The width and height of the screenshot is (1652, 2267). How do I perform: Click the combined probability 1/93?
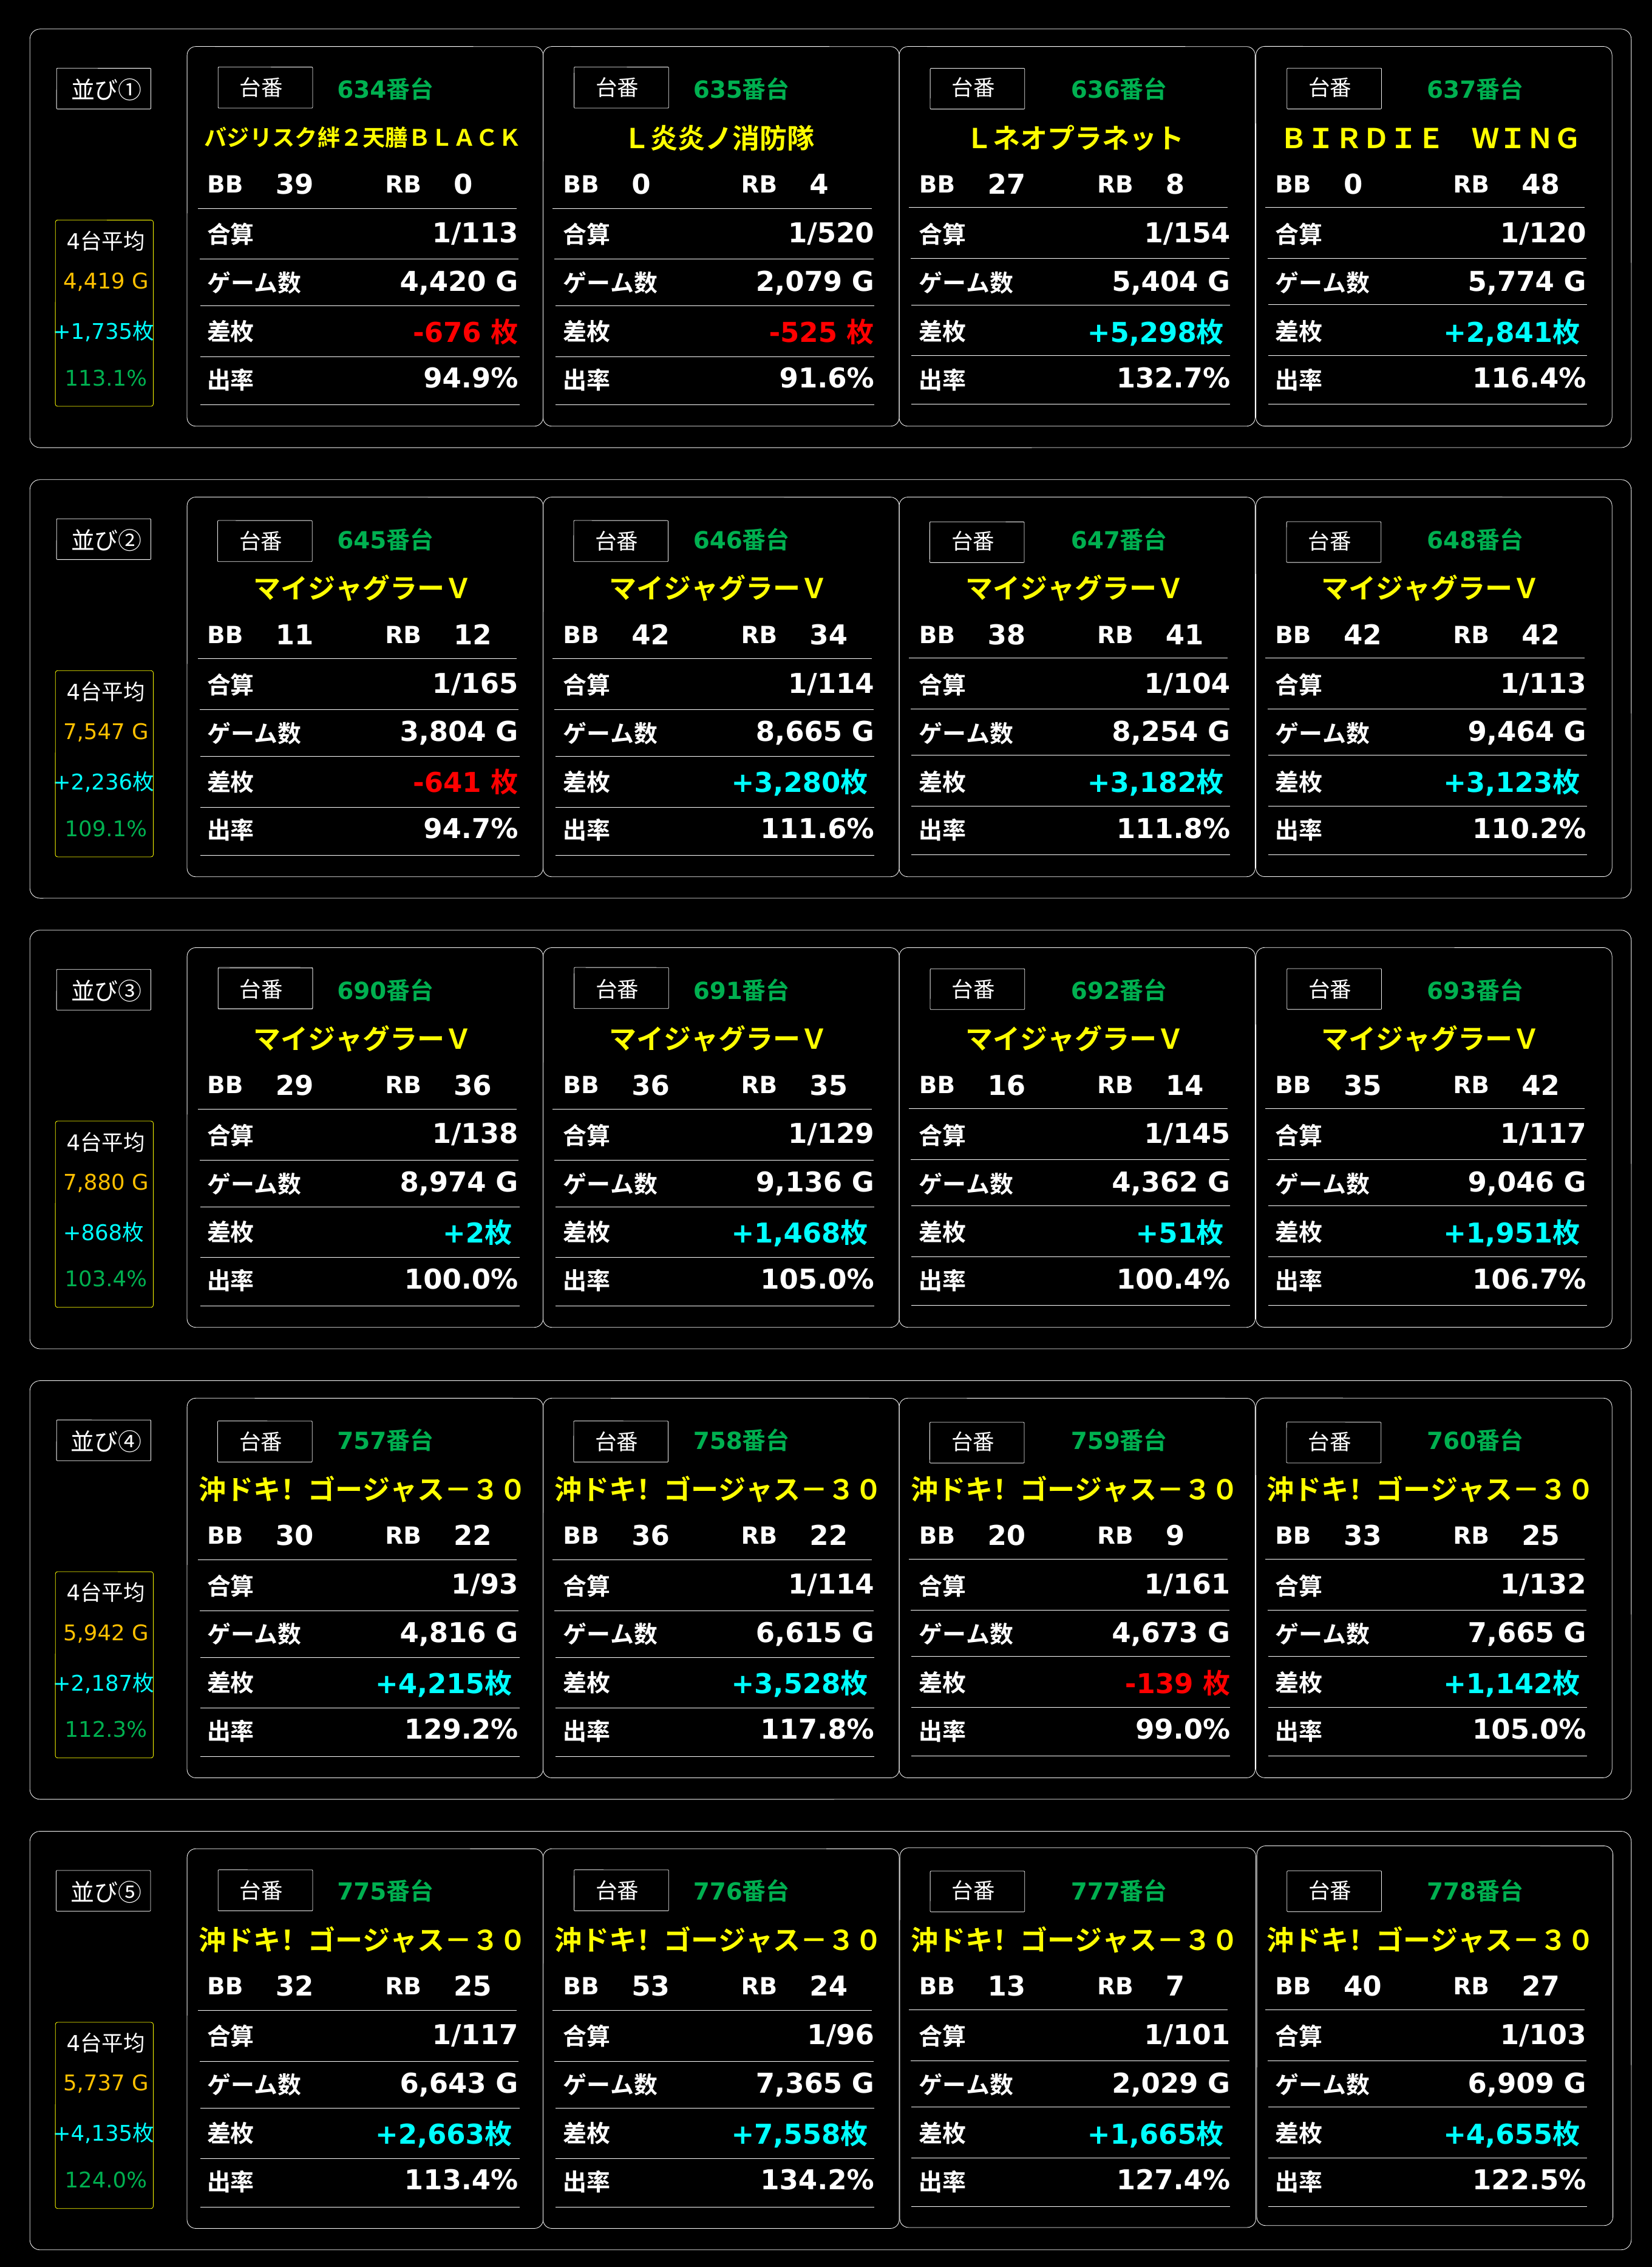tap(485, 1585)
